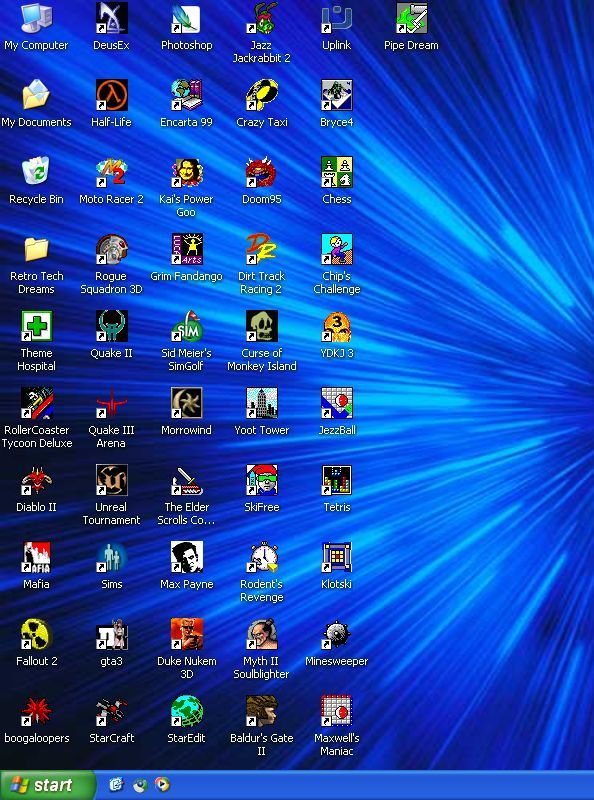Click the Minesweeper mine icon
Screen dimensions: 594x800
click(336, 635)
